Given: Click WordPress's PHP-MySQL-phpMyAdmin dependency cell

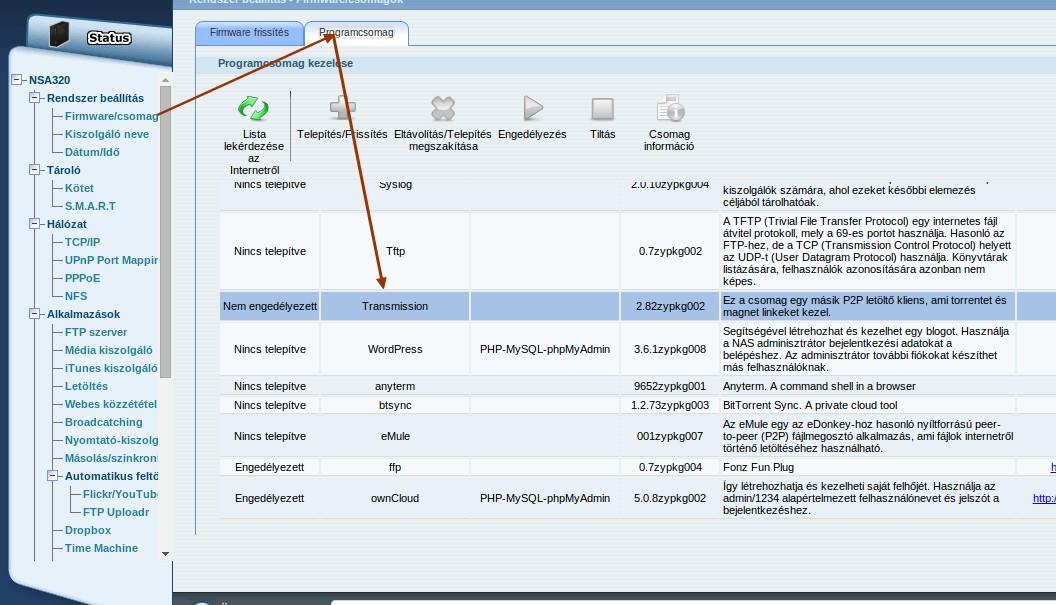Looking at the screenshot, I should tap(545, 349).
